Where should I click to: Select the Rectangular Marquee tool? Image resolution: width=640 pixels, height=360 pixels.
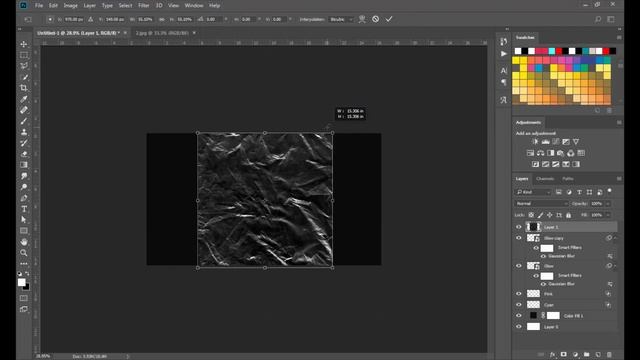[x=24, y=55]
